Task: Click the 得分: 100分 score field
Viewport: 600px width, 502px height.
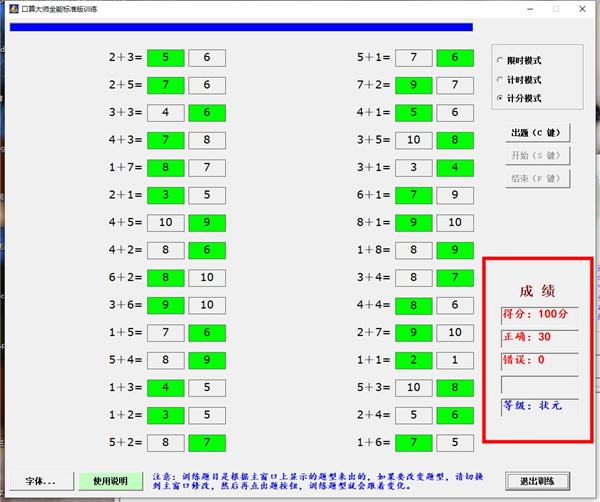Action: (x=539, y=314)
